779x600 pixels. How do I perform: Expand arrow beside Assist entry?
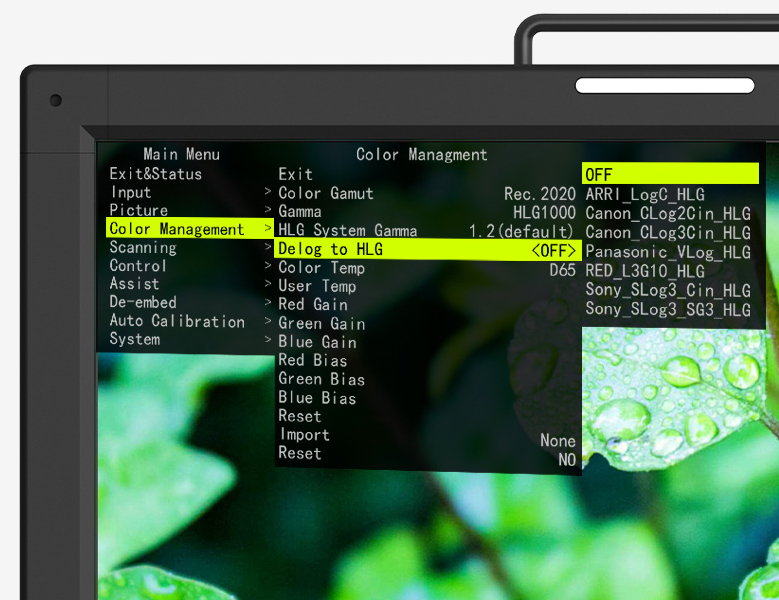(x=268, y=283)
